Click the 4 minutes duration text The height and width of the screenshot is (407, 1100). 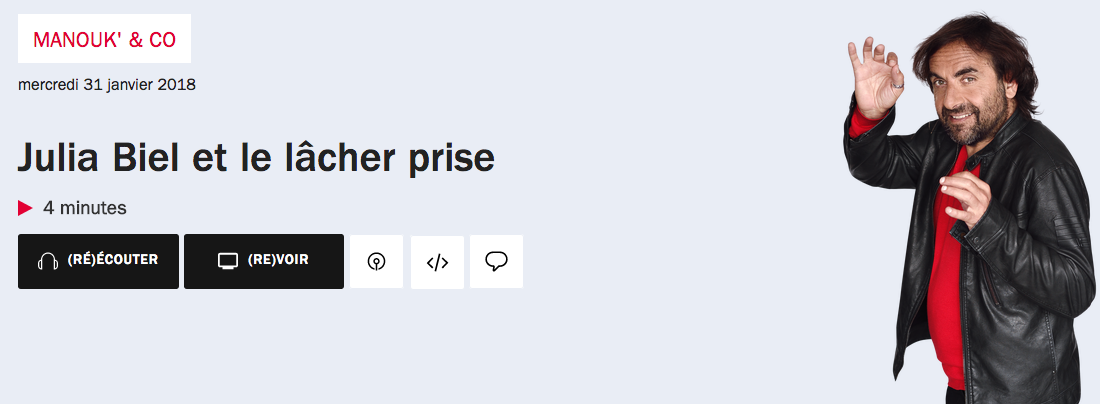click(x=85, y=208)
